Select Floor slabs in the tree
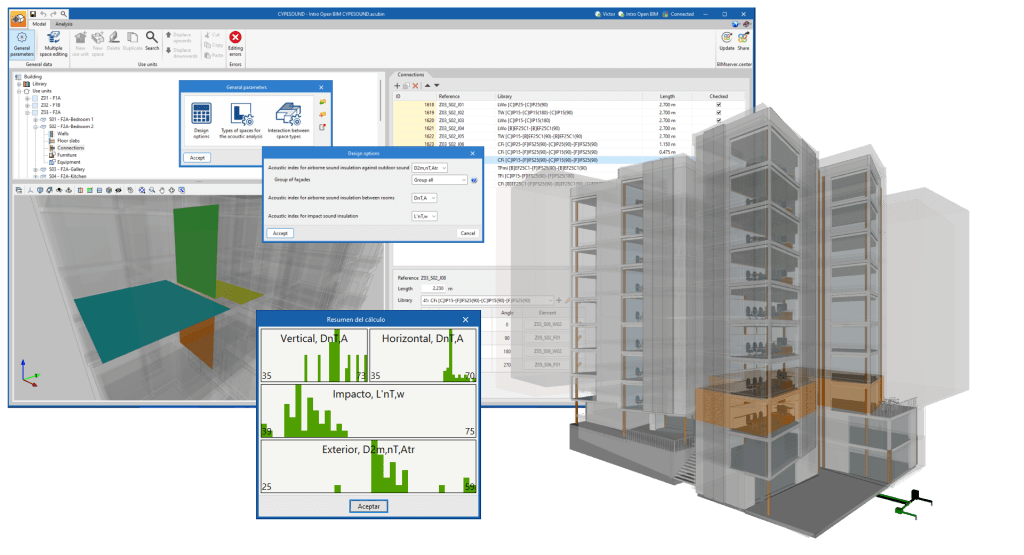Image resolution: width=1024 pixels, height=555 pixels. [x=68, y=140]
